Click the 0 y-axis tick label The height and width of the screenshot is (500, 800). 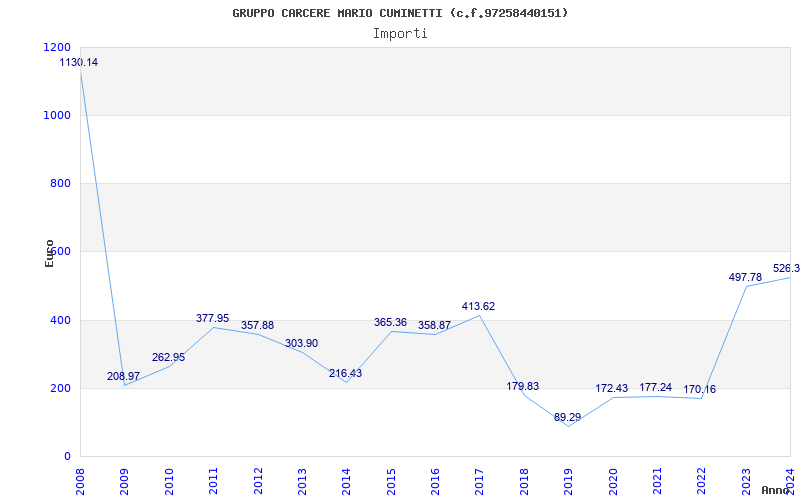[x=67, y=457]
